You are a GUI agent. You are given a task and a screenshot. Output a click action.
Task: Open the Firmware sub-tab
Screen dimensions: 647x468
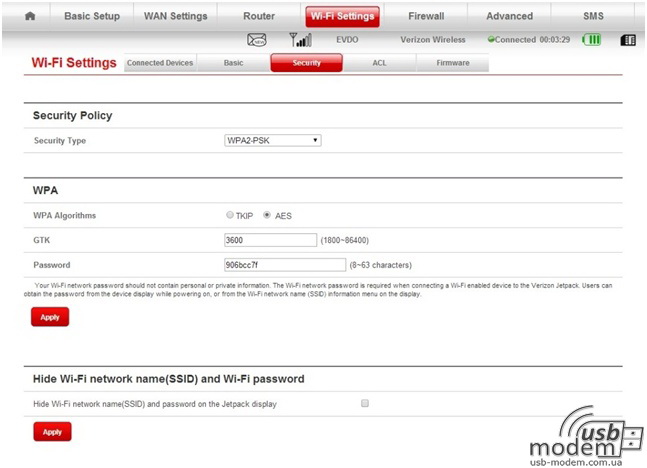coord(453,63)
